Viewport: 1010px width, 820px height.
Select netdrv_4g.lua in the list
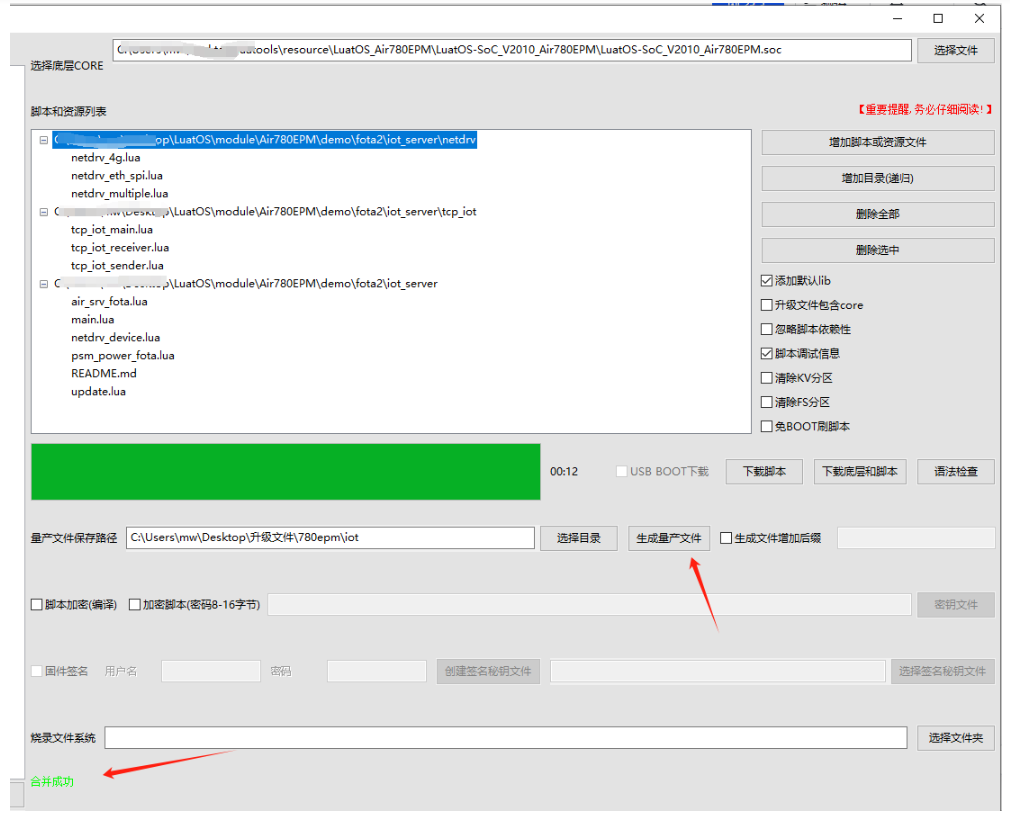106,158
